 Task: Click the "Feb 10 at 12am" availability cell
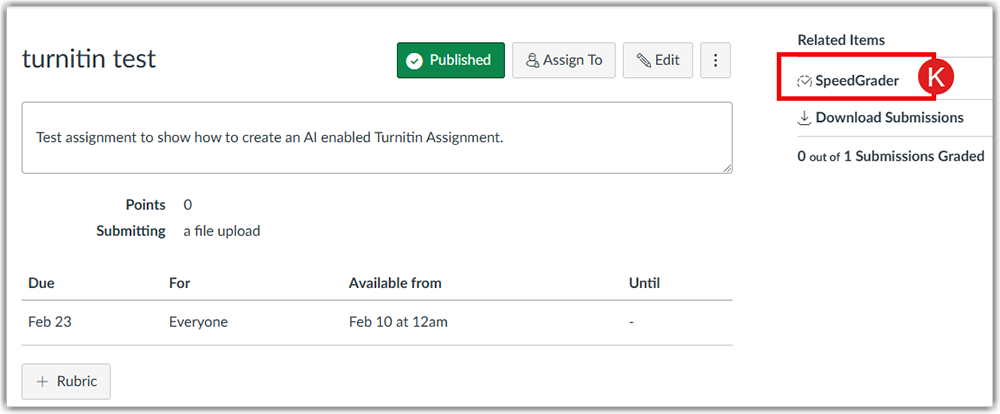pos(398,322)
